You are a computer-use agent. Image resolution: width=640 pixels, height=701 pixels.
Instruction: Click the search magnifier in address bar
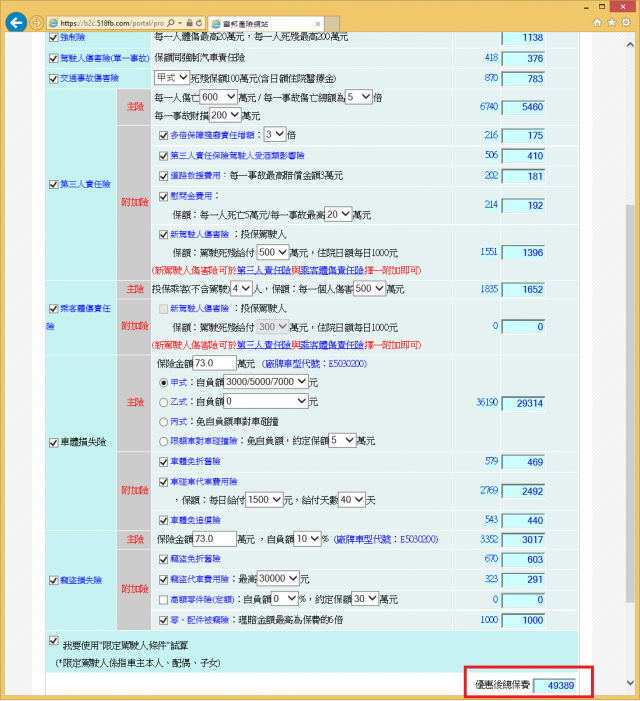171,23
